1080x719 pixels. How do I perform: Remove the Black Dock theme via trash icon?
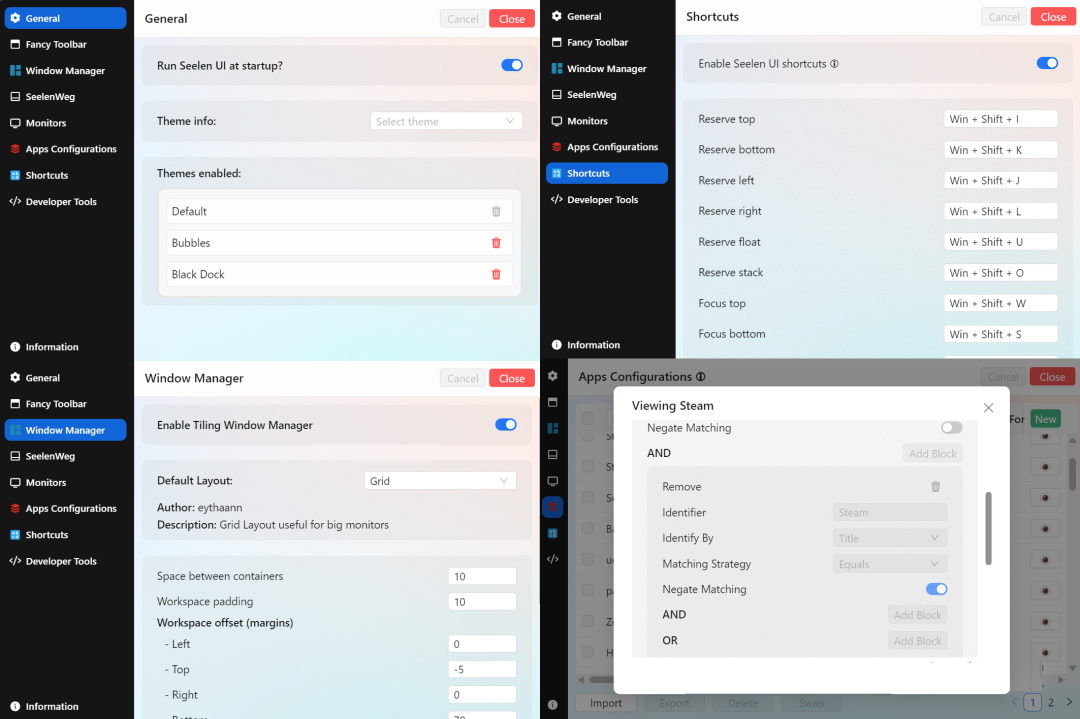pos(496,274)
